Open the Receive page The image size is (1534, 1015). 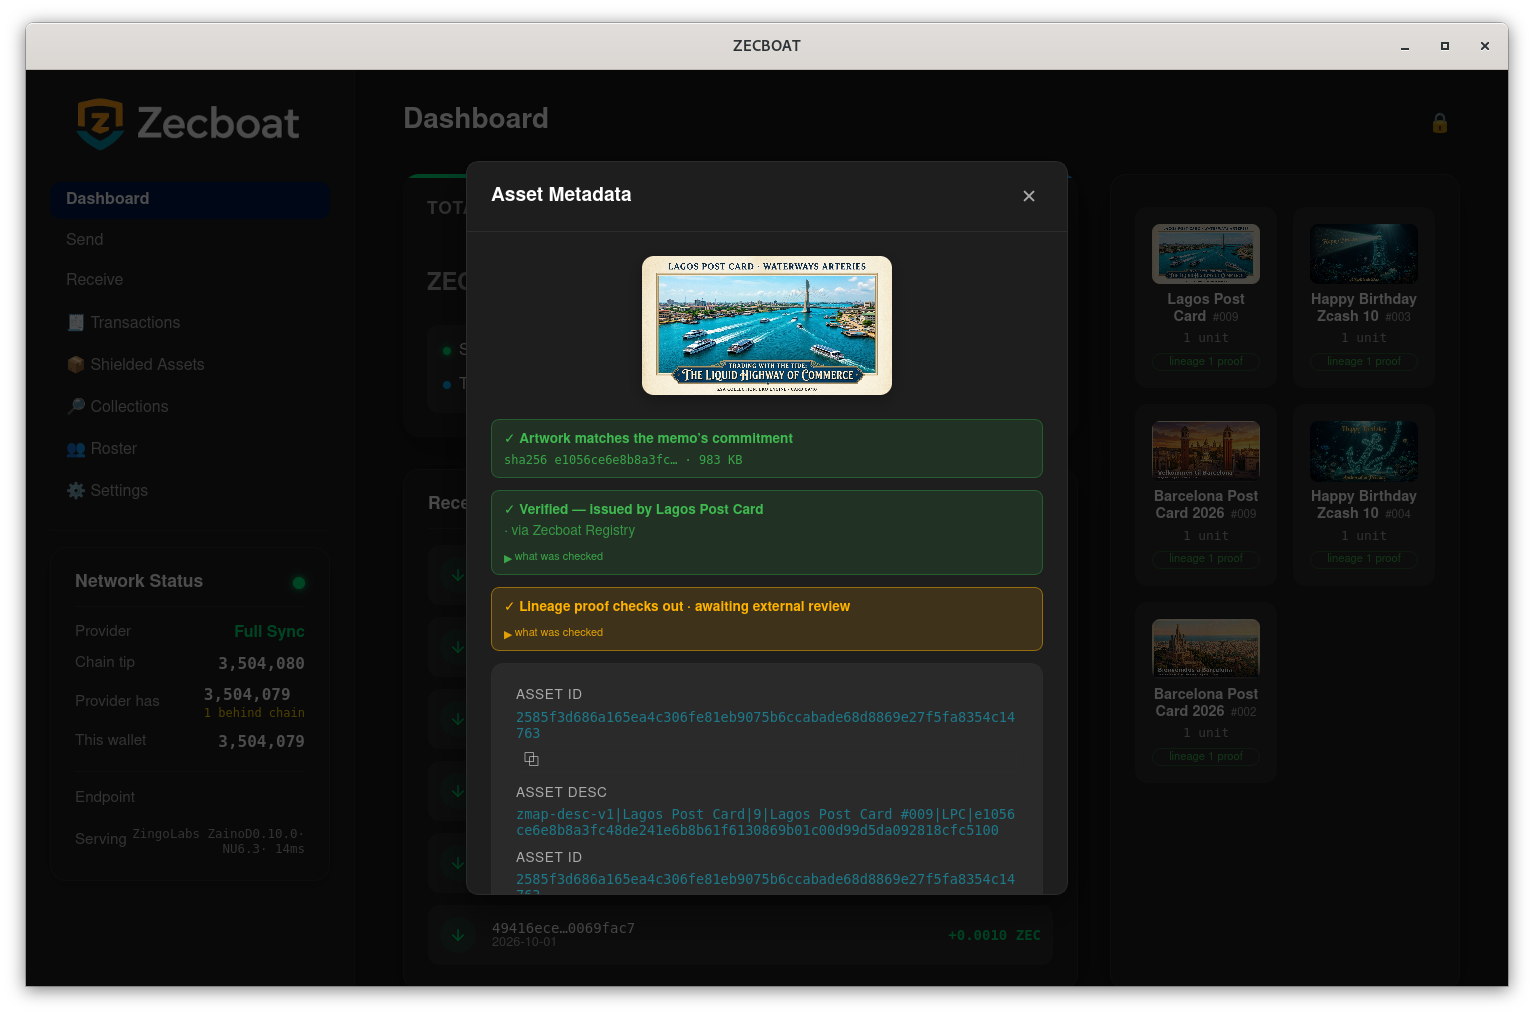(x=95, y=280)
